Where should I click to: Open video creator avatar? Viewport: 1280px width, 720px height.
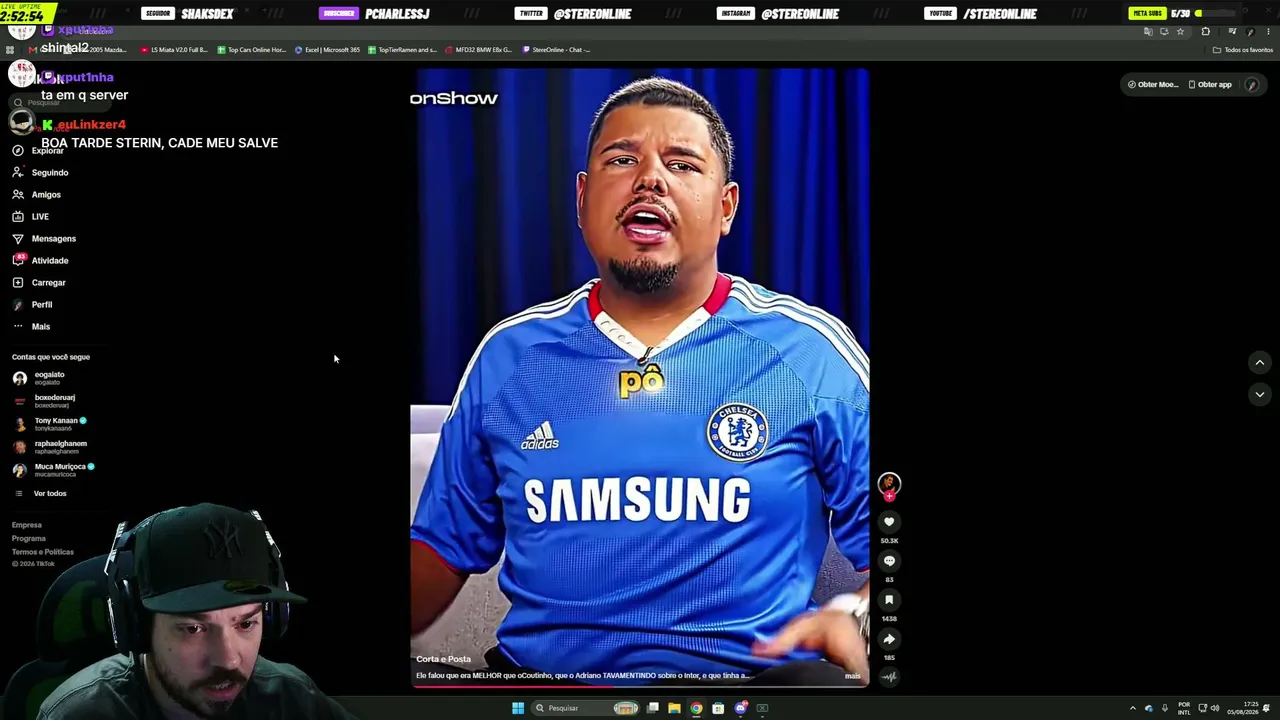tap(889, 485)
